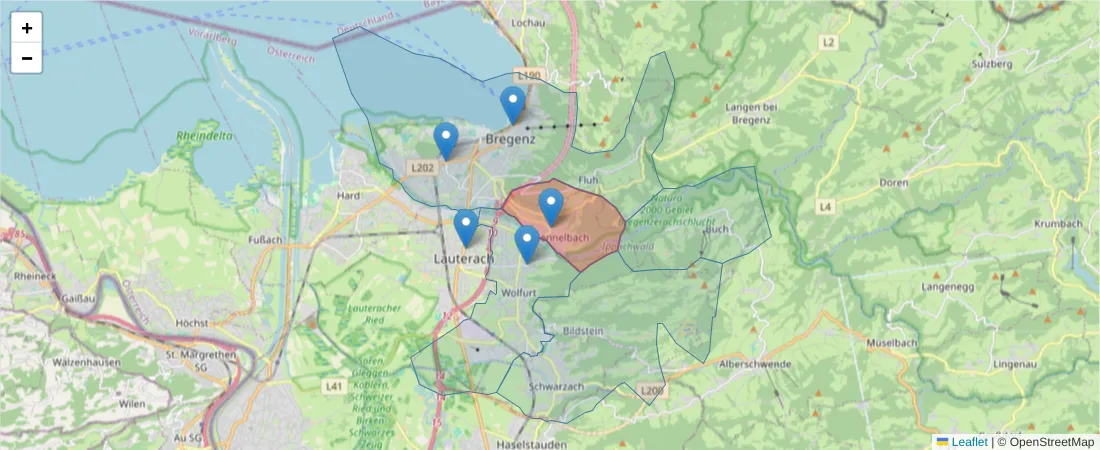Image resolution: width=1100 pixels, height=450 pixels.
Task: Click the Fluh label
Action: (588, 180)
